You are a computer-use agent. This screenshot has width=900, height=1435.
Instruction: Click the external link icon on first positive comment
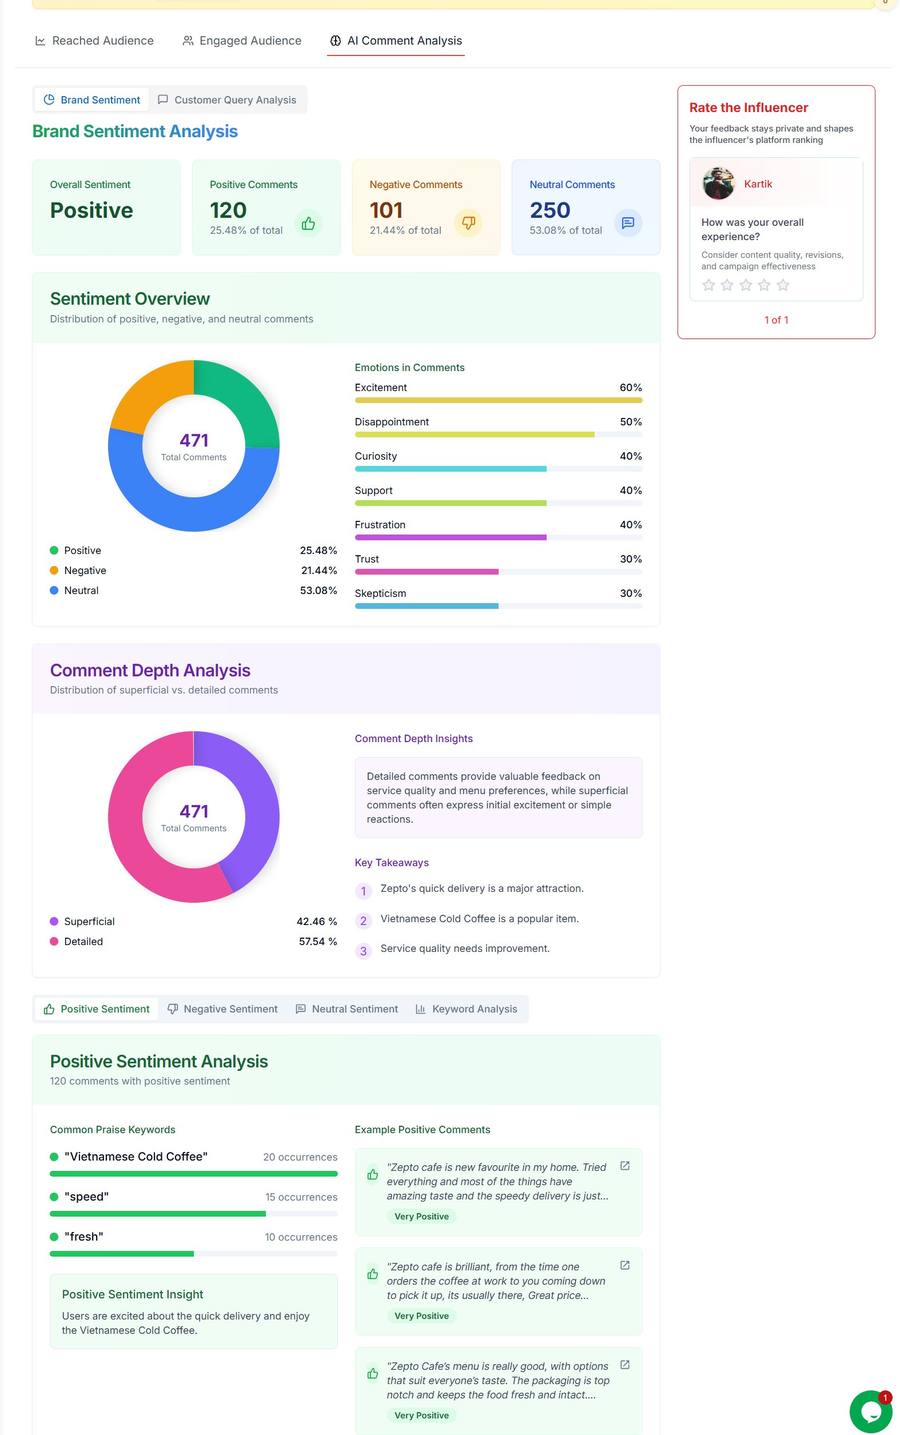(x=624, y=1165)
